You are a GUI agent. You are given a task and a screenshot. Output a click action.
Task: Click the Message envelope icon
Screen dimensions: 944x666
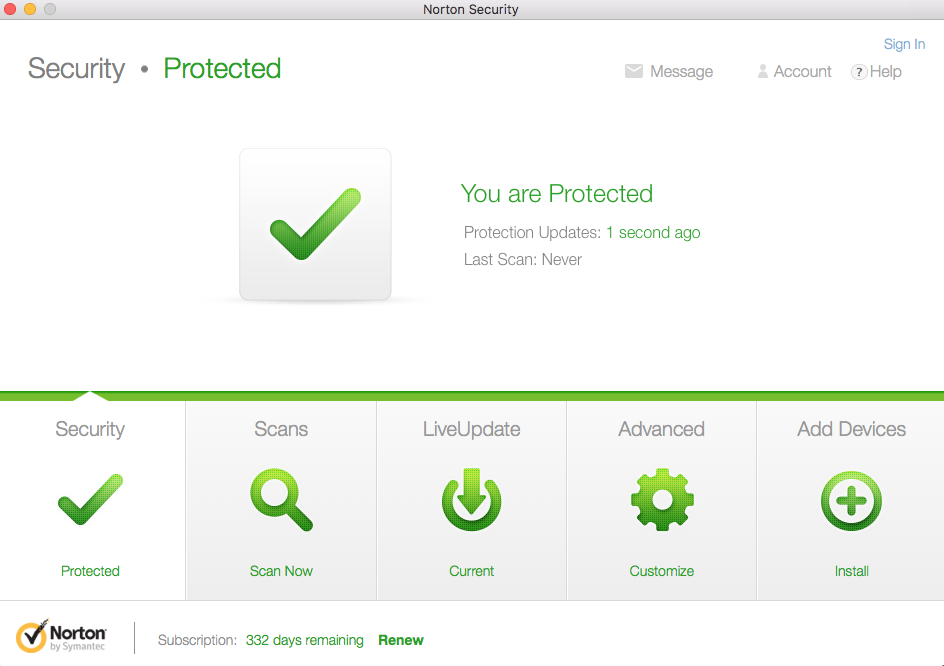634,72
